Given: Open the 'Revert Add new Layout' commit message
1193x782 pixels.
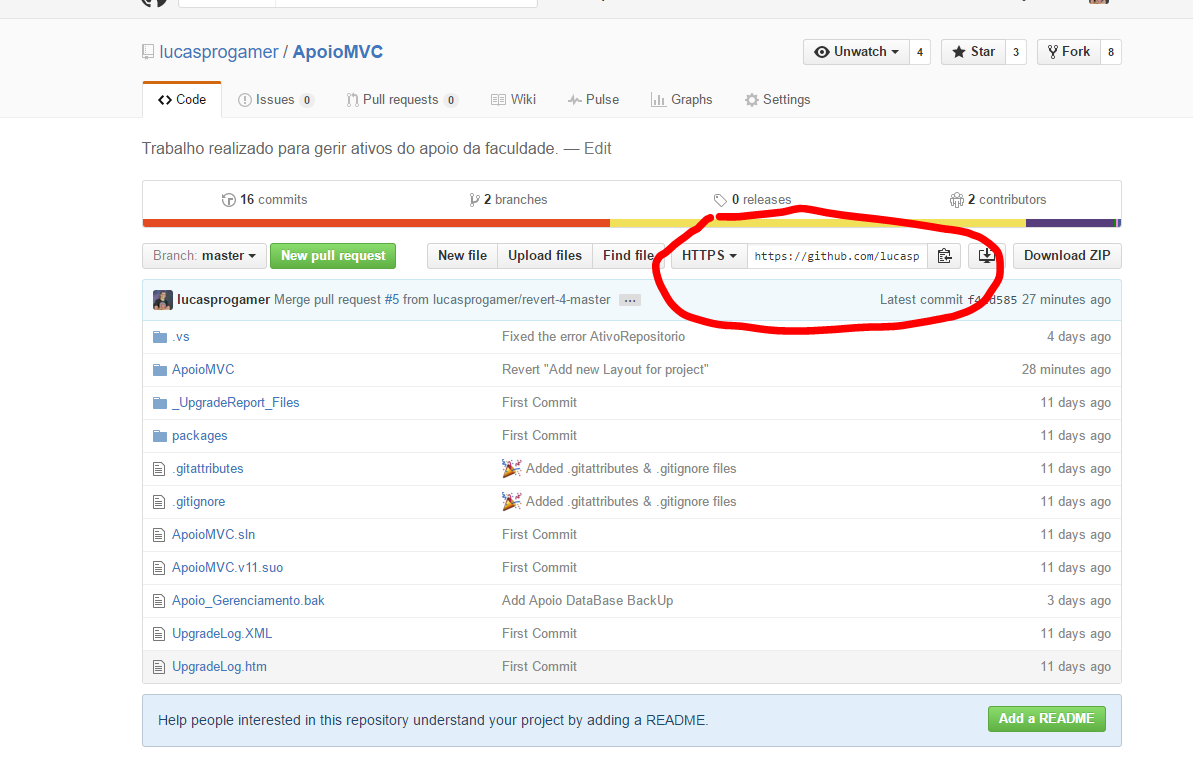Looking at the screenshot, I should [605, 370].
